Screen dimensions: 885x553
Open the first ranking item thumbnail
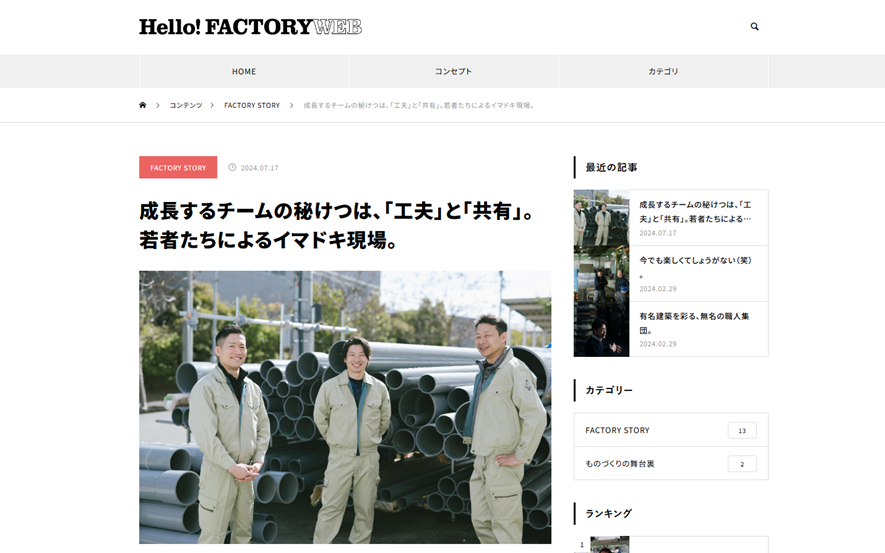point(610,545)
